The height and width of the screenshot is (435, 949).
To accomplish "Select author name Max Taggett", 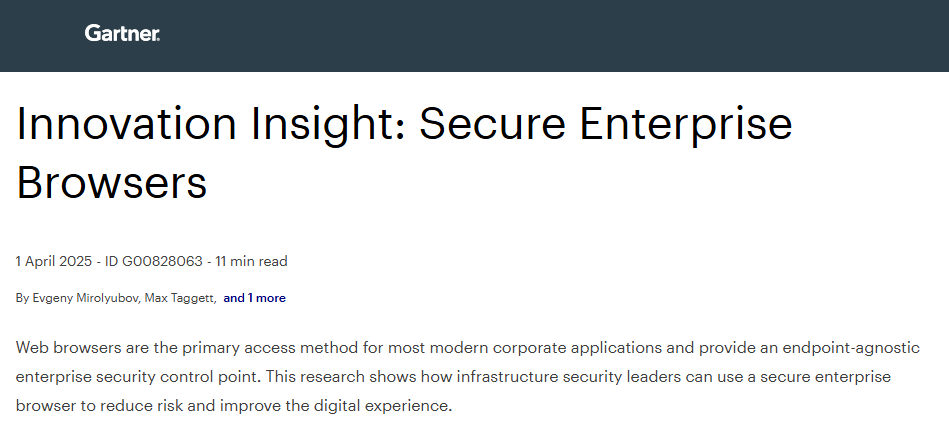I will (x=179, y=298).
